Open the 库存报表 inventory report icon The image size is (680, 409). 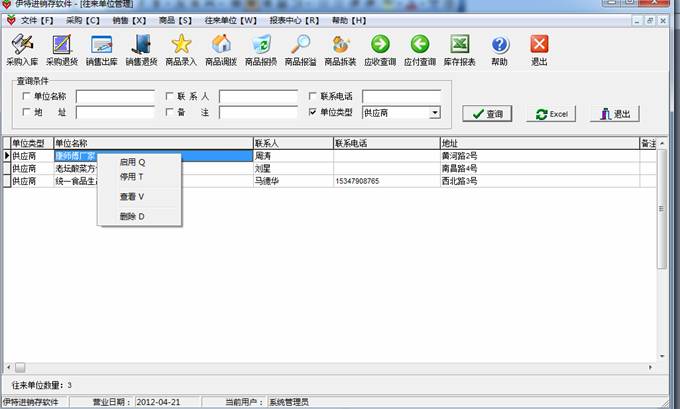point(459,49)
